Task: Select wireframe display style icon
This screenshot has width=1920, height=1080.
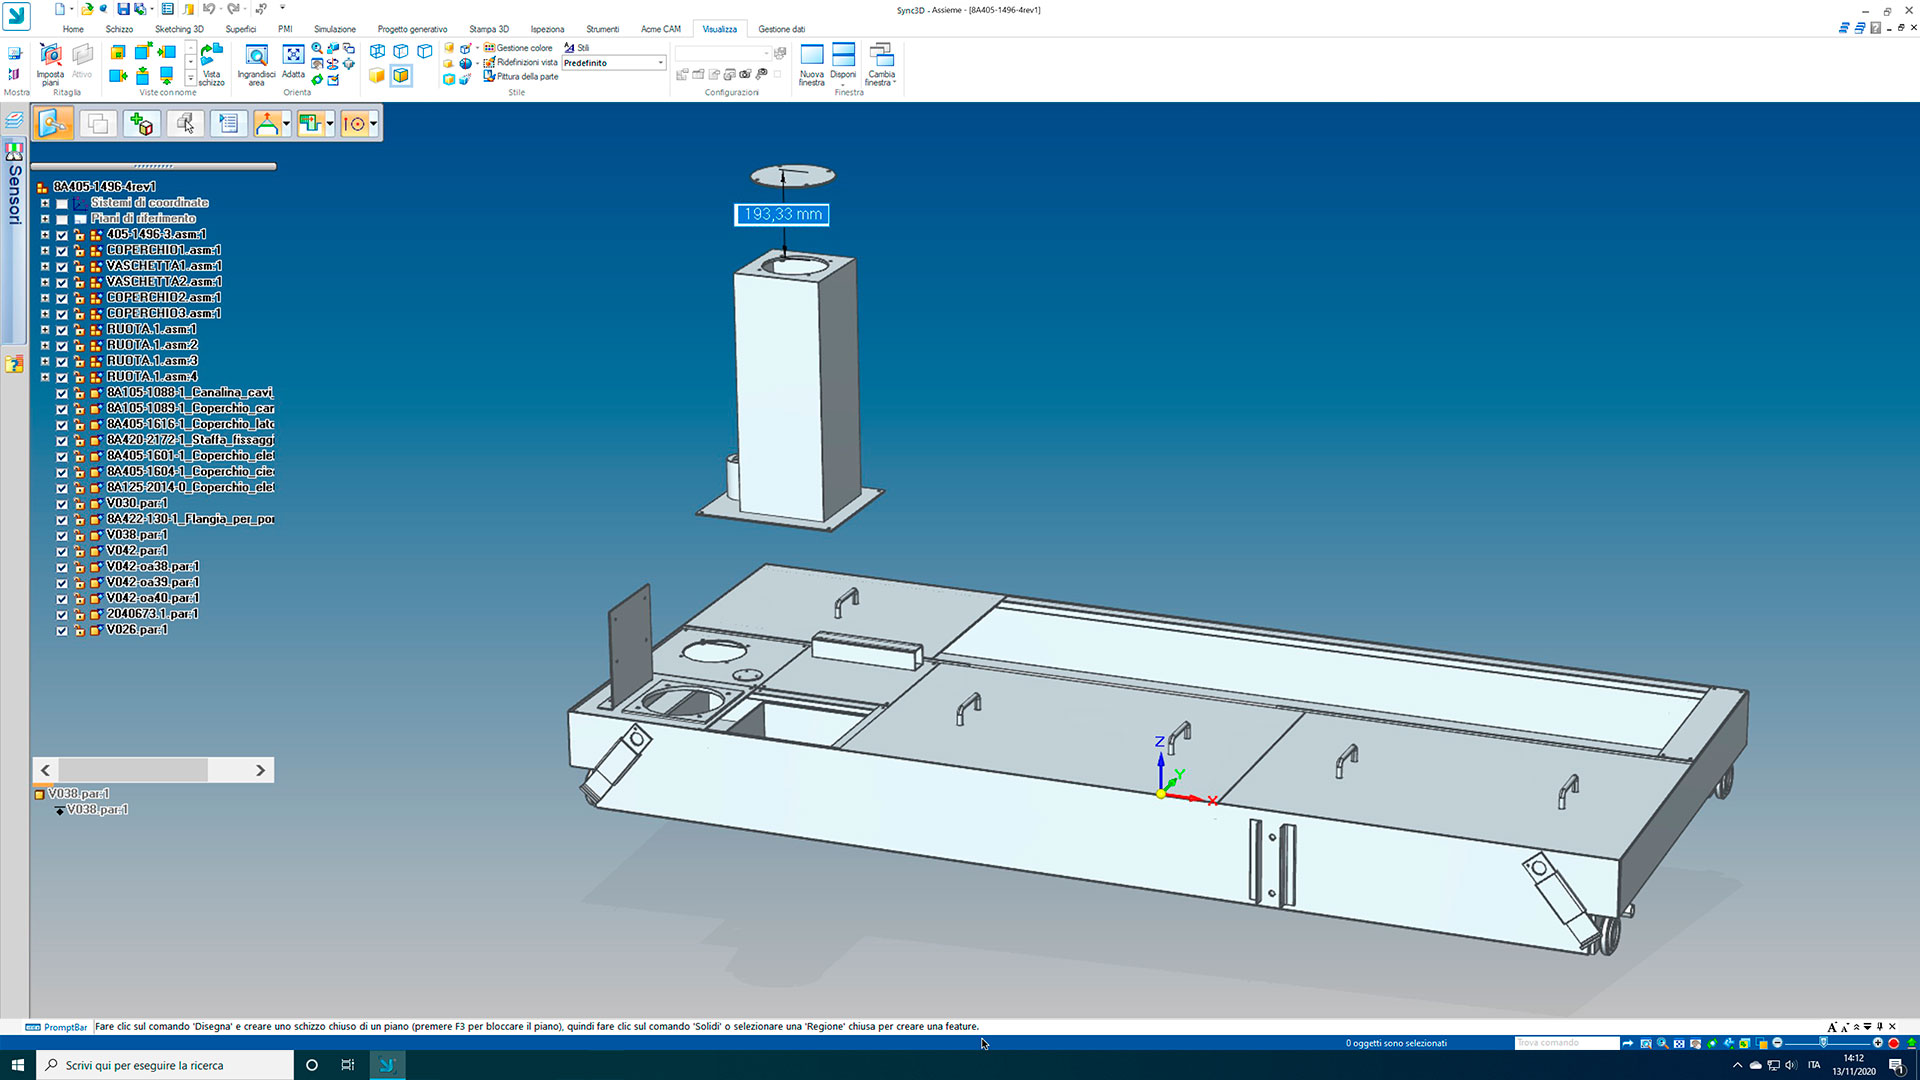Action: click(377, 51)
